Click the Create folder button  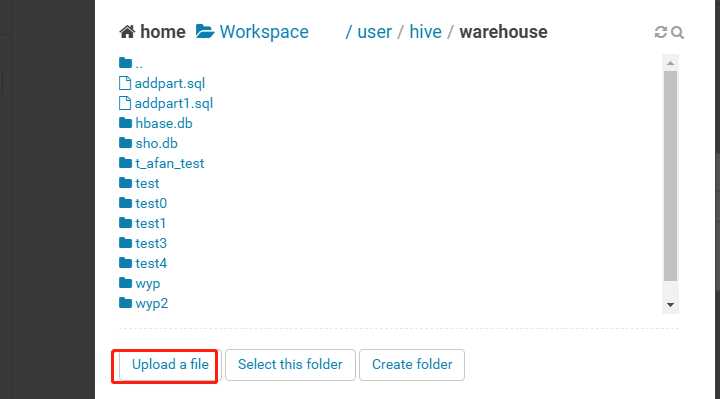412,365
